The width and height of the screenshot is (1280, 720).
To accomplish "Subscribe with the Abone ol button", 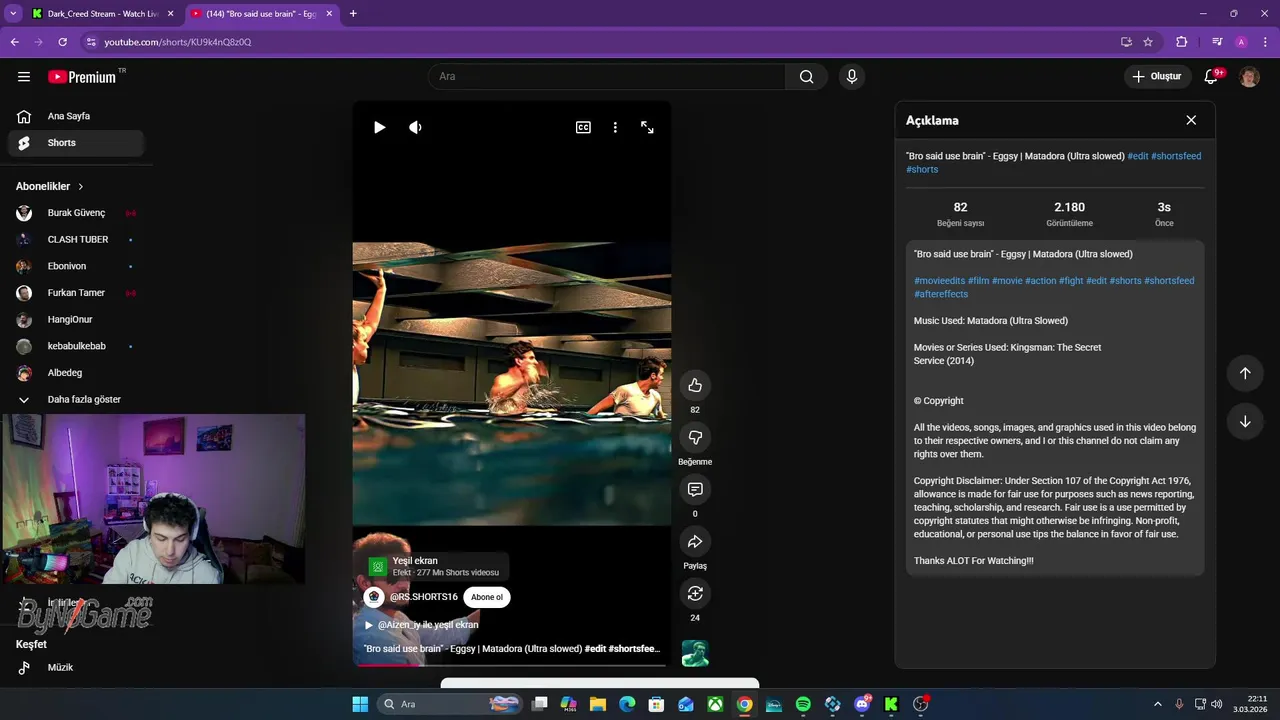I will [487, 597].
